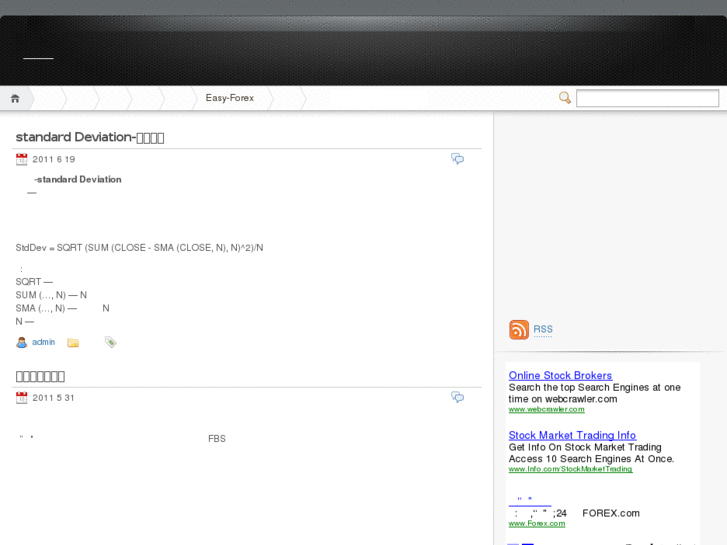Visit www.webcrawler.com ad link
The width and height of the screenshot is (727, 545).
tap(546, 409)
